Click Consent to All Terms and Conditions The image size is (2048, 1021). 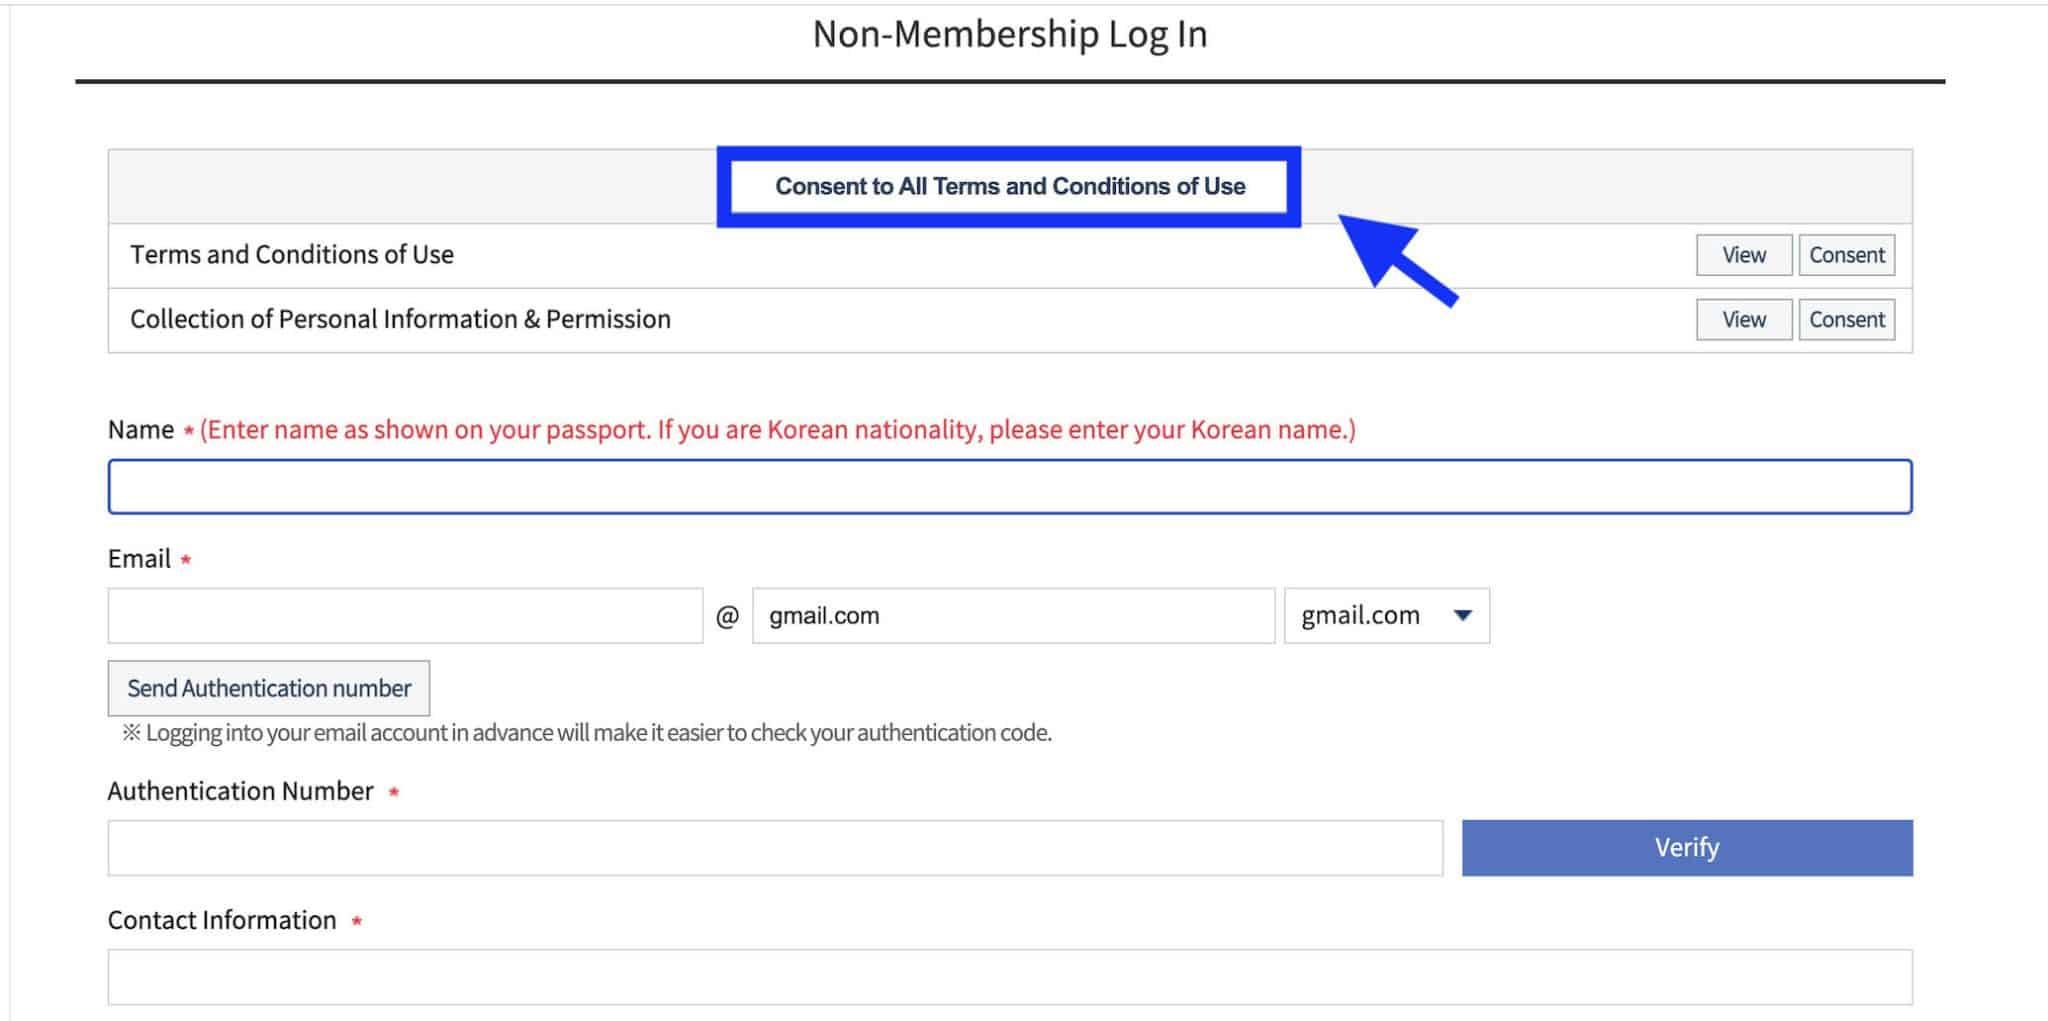1009,187
